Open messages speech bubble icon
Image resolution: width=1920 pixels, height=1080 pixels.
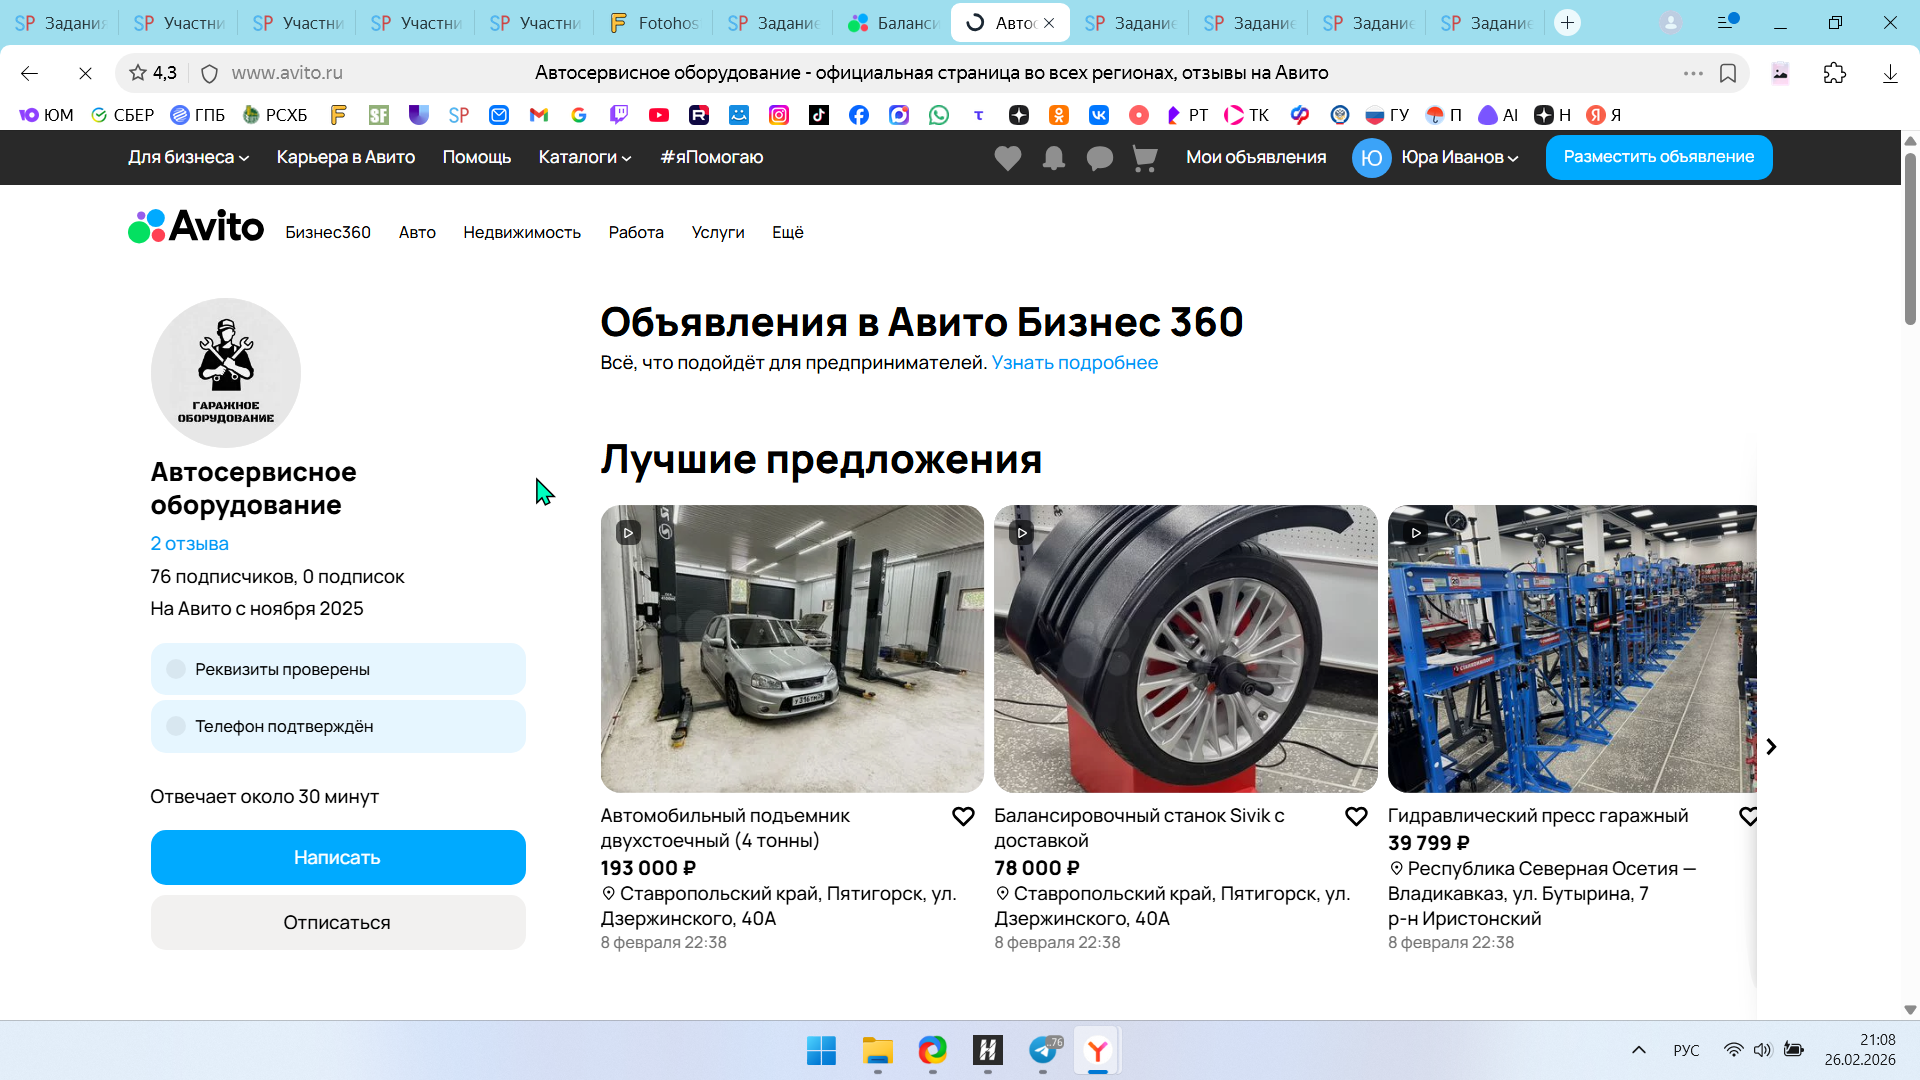[x=1099, y=158]
